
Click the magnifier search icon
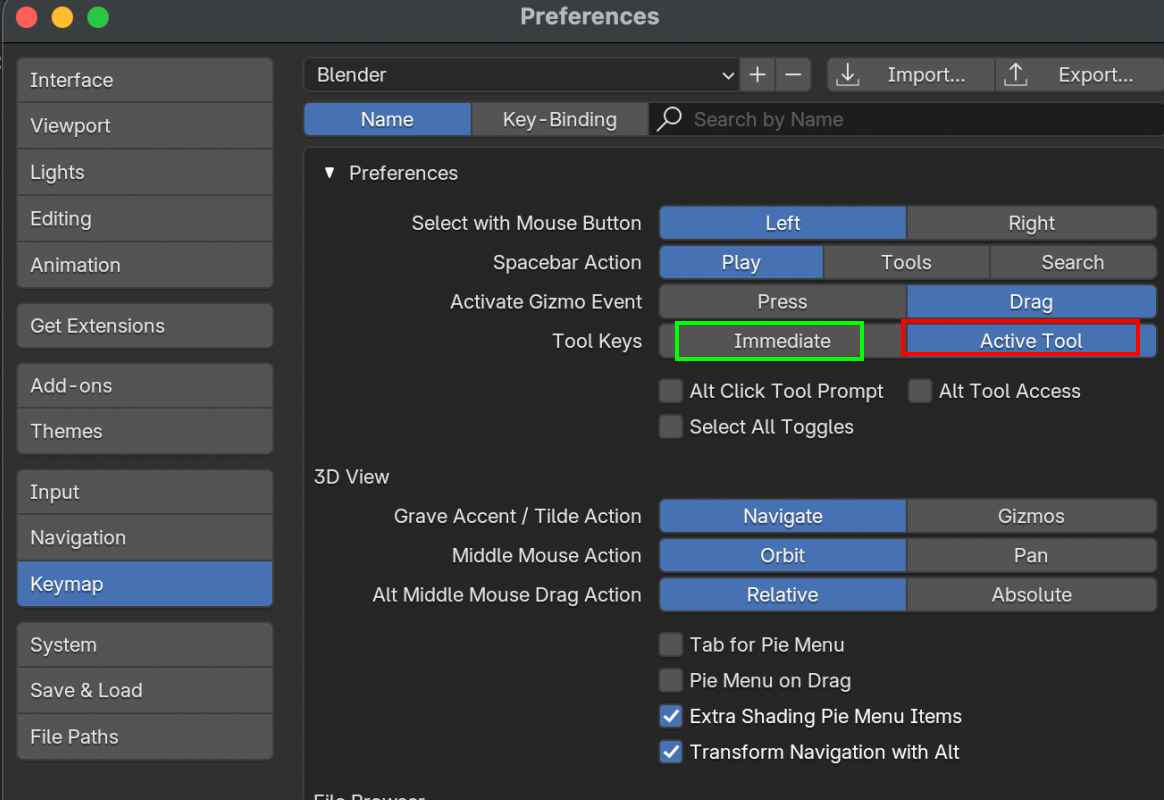670,119
